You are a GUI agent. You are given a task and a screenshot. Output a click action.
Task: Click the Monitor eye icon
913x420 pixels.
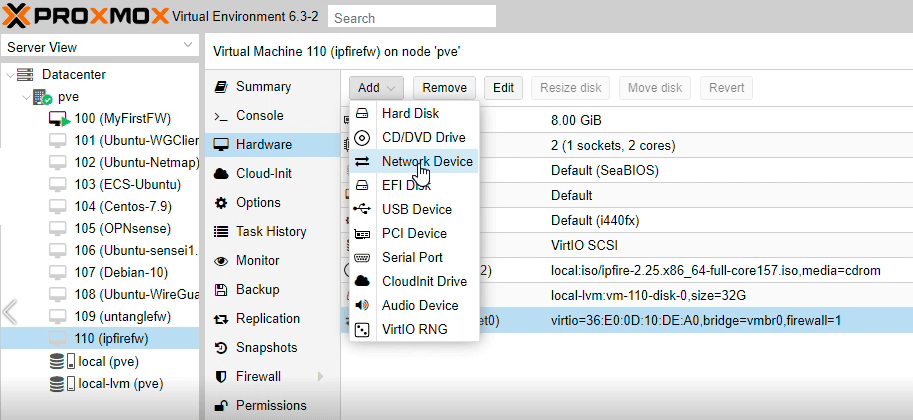(221, 261)
